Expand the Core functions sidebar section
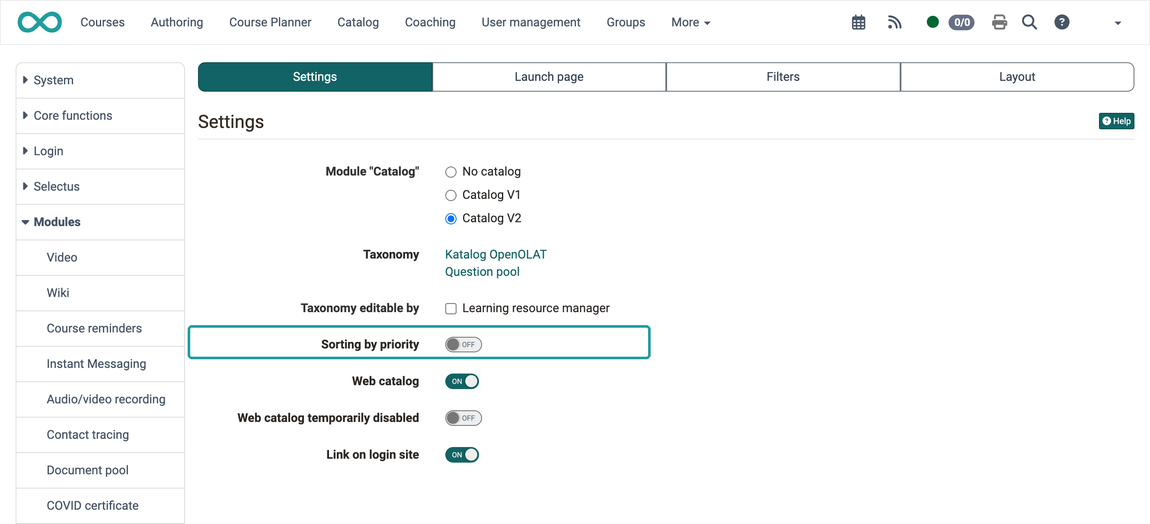Image resolution: width=1150 pixels, height=524 pixels. pos(100,116)
